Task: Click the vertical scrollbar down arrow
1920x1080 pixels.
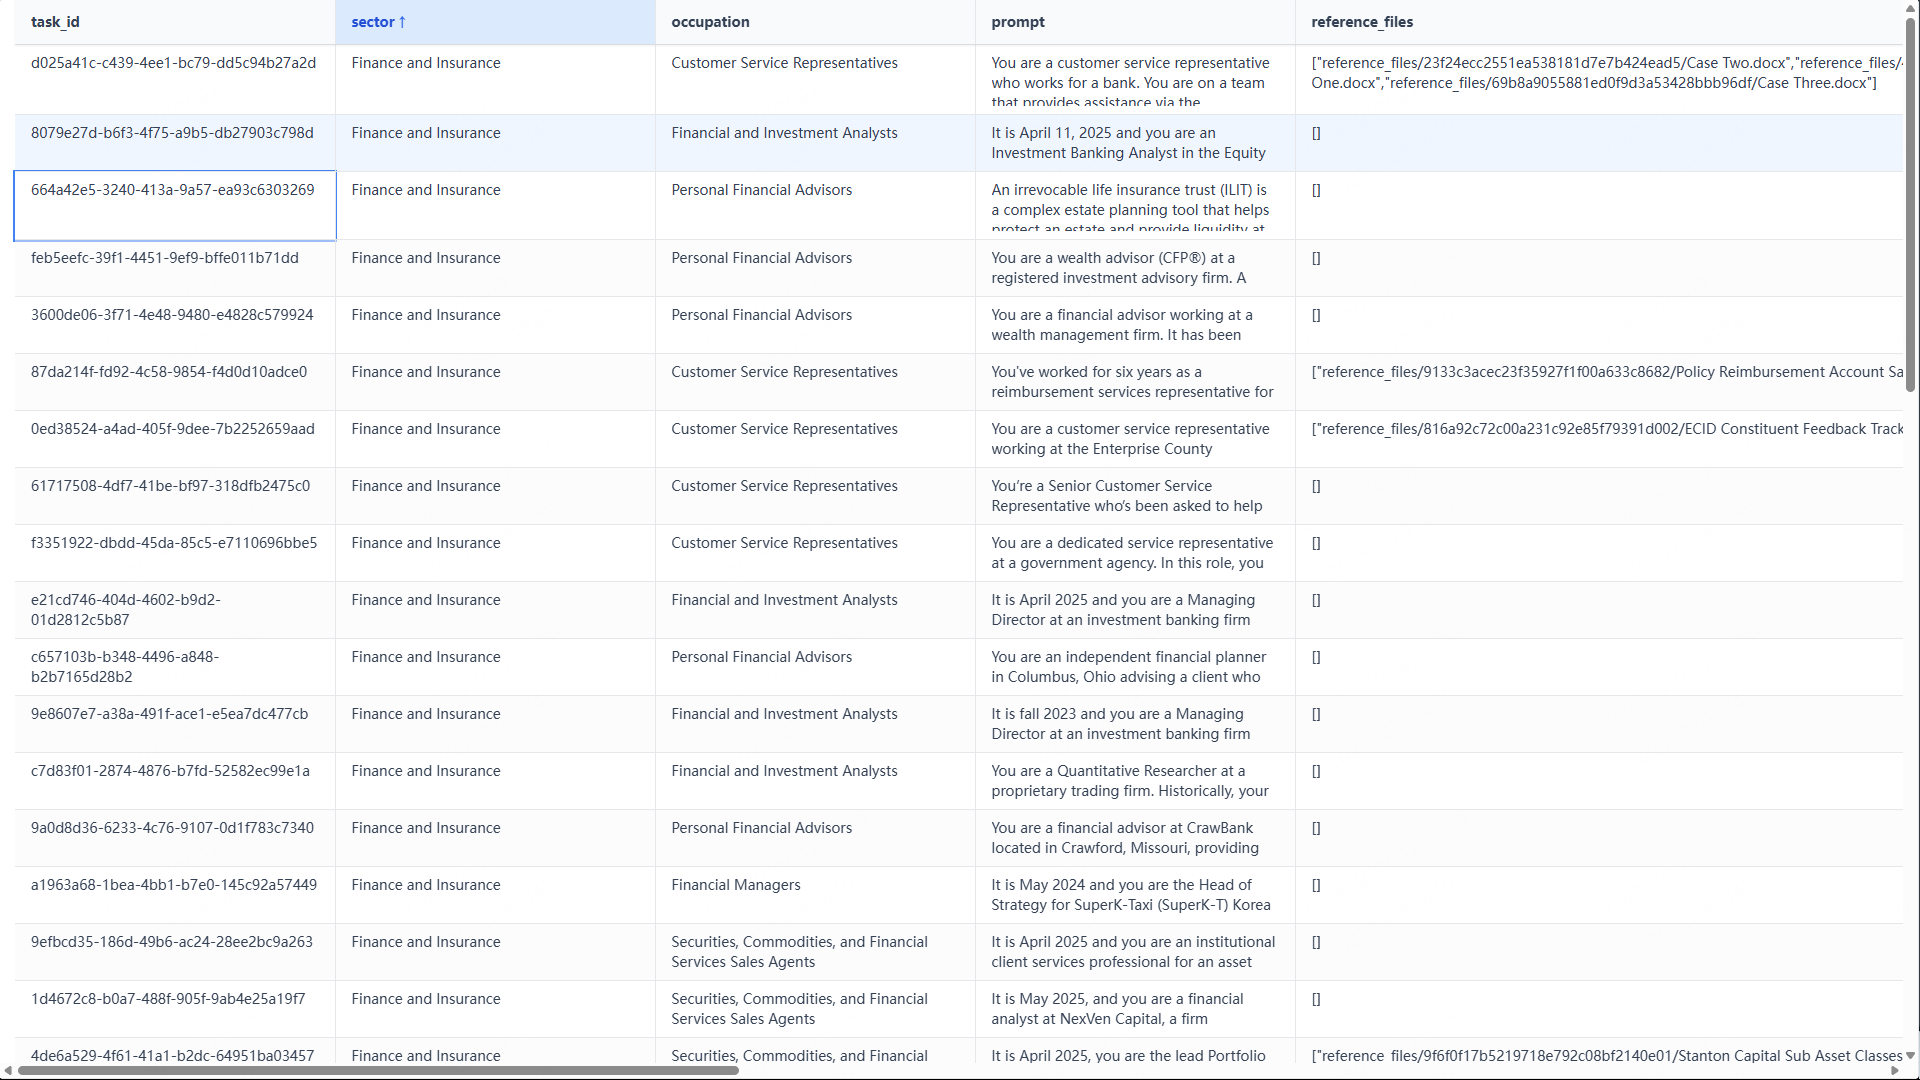Action: coord(1910,1055)
